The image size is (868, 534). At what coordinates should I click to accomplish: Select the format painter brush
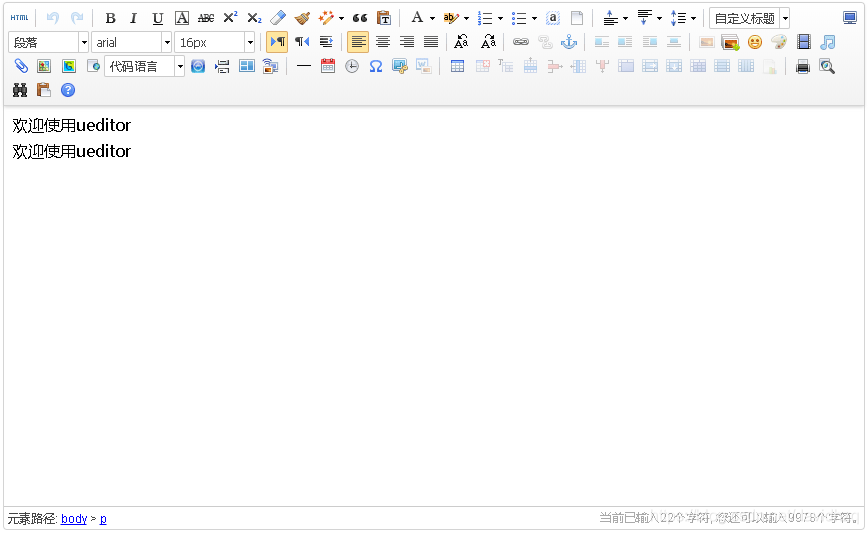tap(302, 18)
